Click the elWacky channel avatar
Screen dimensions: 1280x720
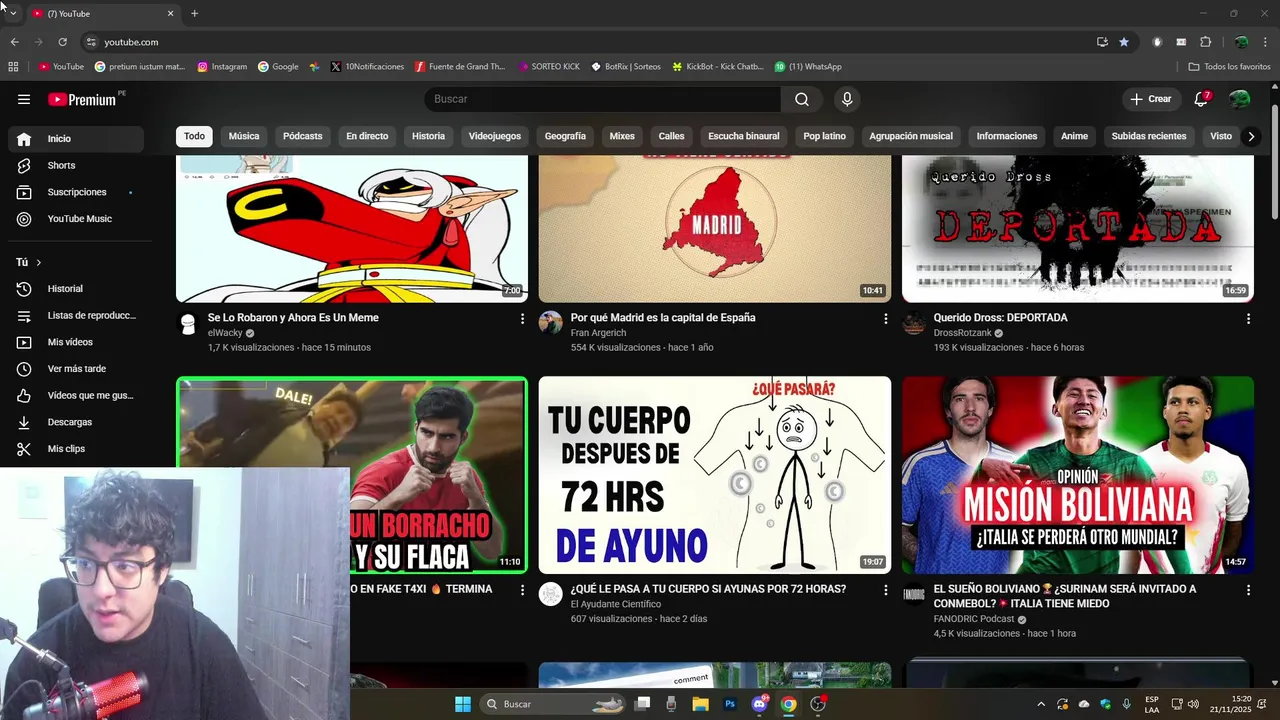[x=188, y=323]
